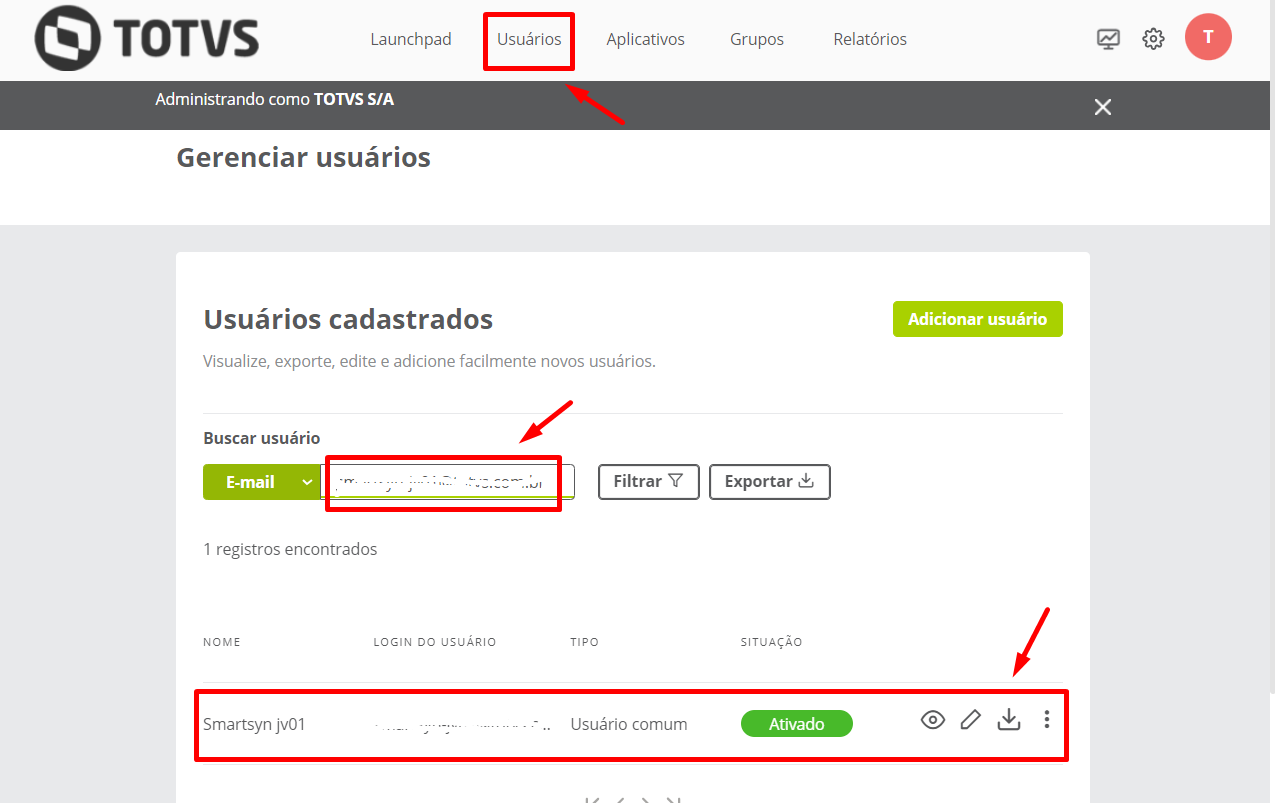1275x803 pixels.
Task: Click the TOTVS logo
Action: (x=146, y=39)
